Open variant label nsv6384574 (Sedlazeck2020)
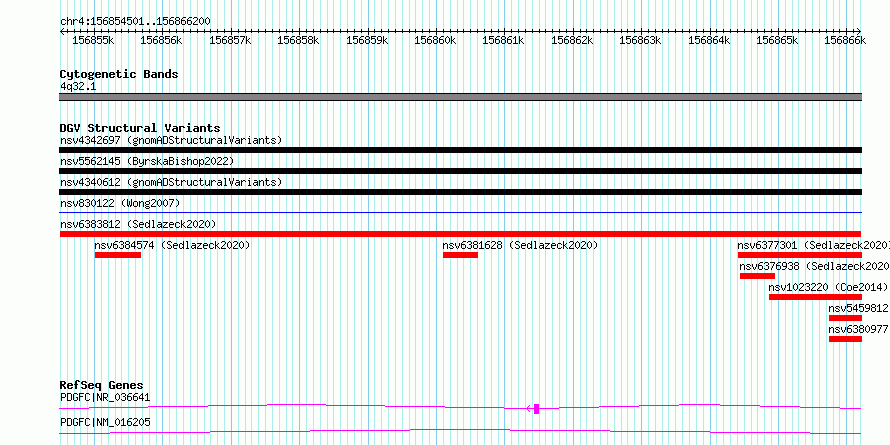The image size is (890, 445). pos(173,245)
